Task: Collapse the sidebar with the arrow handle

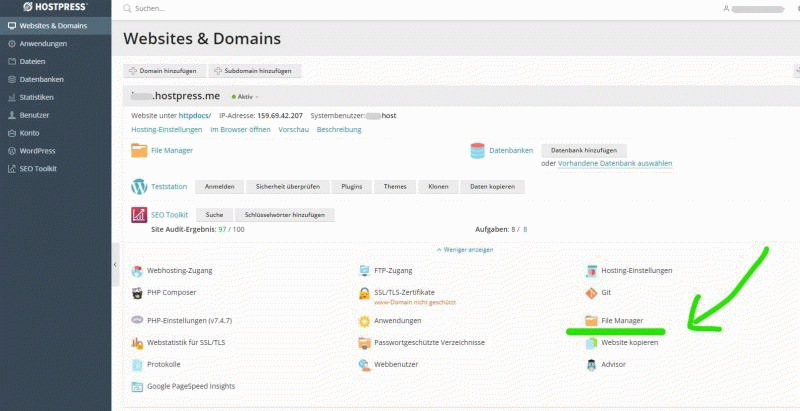Action: click(x=115, y=265)
